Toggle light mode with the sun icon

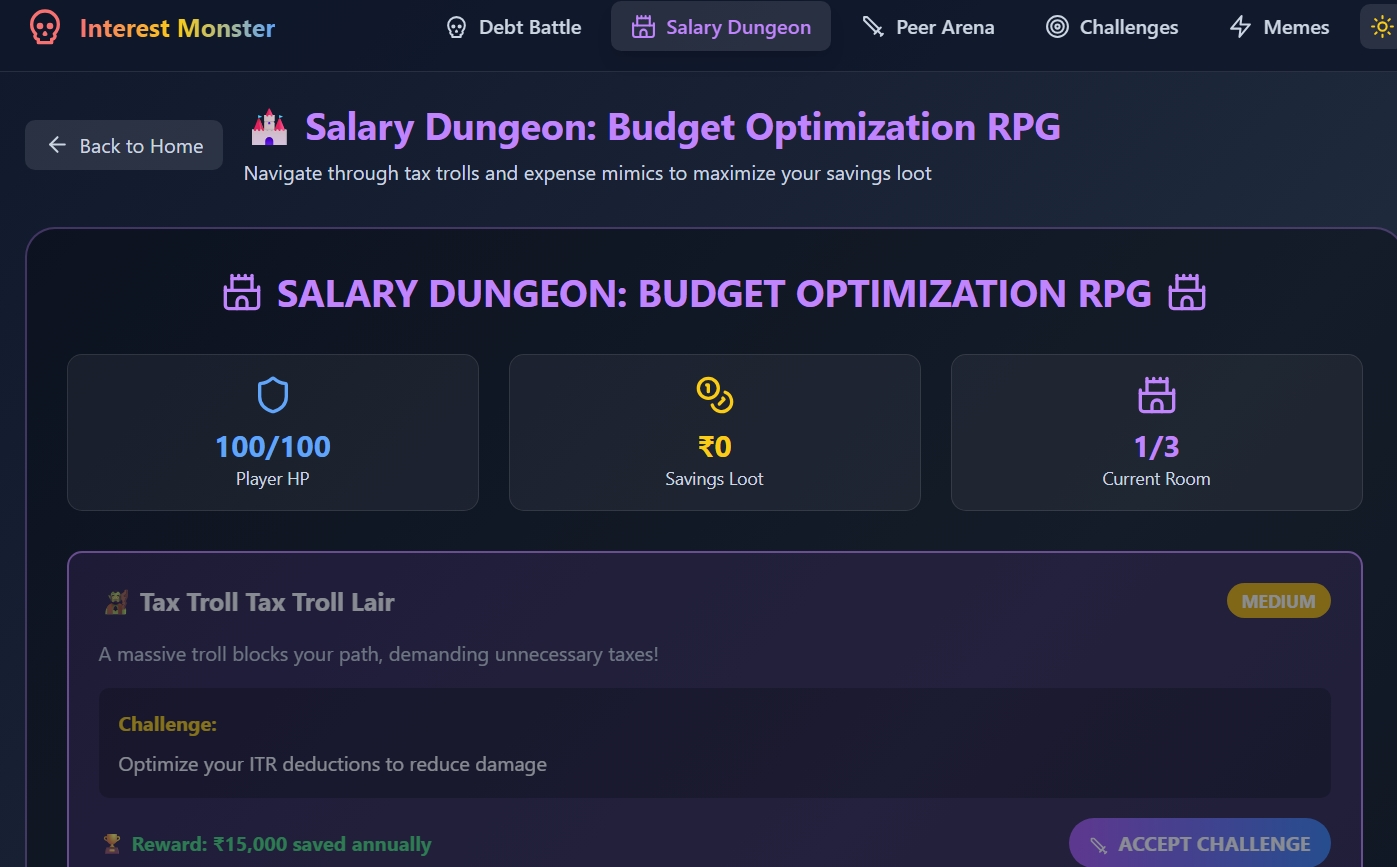(1381, 27)
